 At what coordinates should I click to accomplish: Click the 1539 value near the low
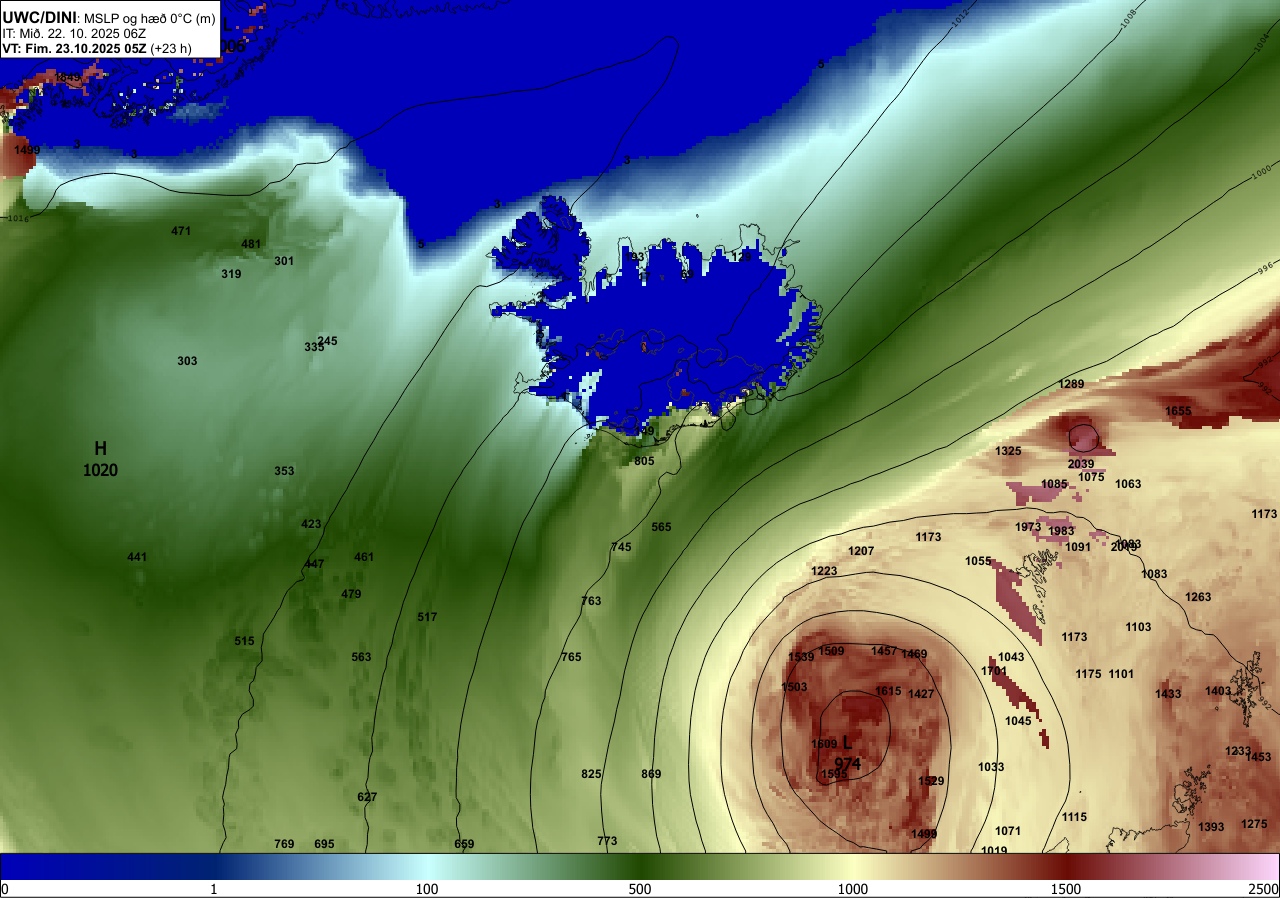coord(801,657)
